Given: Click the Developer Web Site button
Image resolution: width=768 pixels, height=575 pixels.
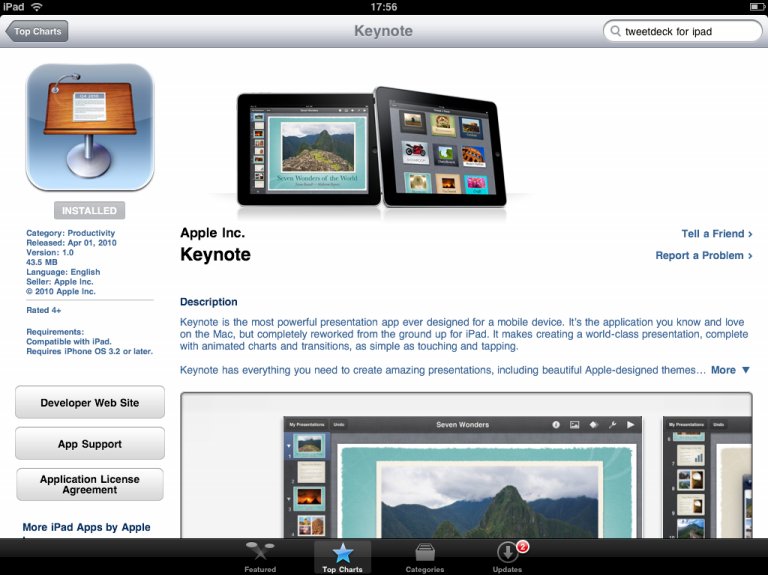Looking at the screenshot, I should [90, 403].
